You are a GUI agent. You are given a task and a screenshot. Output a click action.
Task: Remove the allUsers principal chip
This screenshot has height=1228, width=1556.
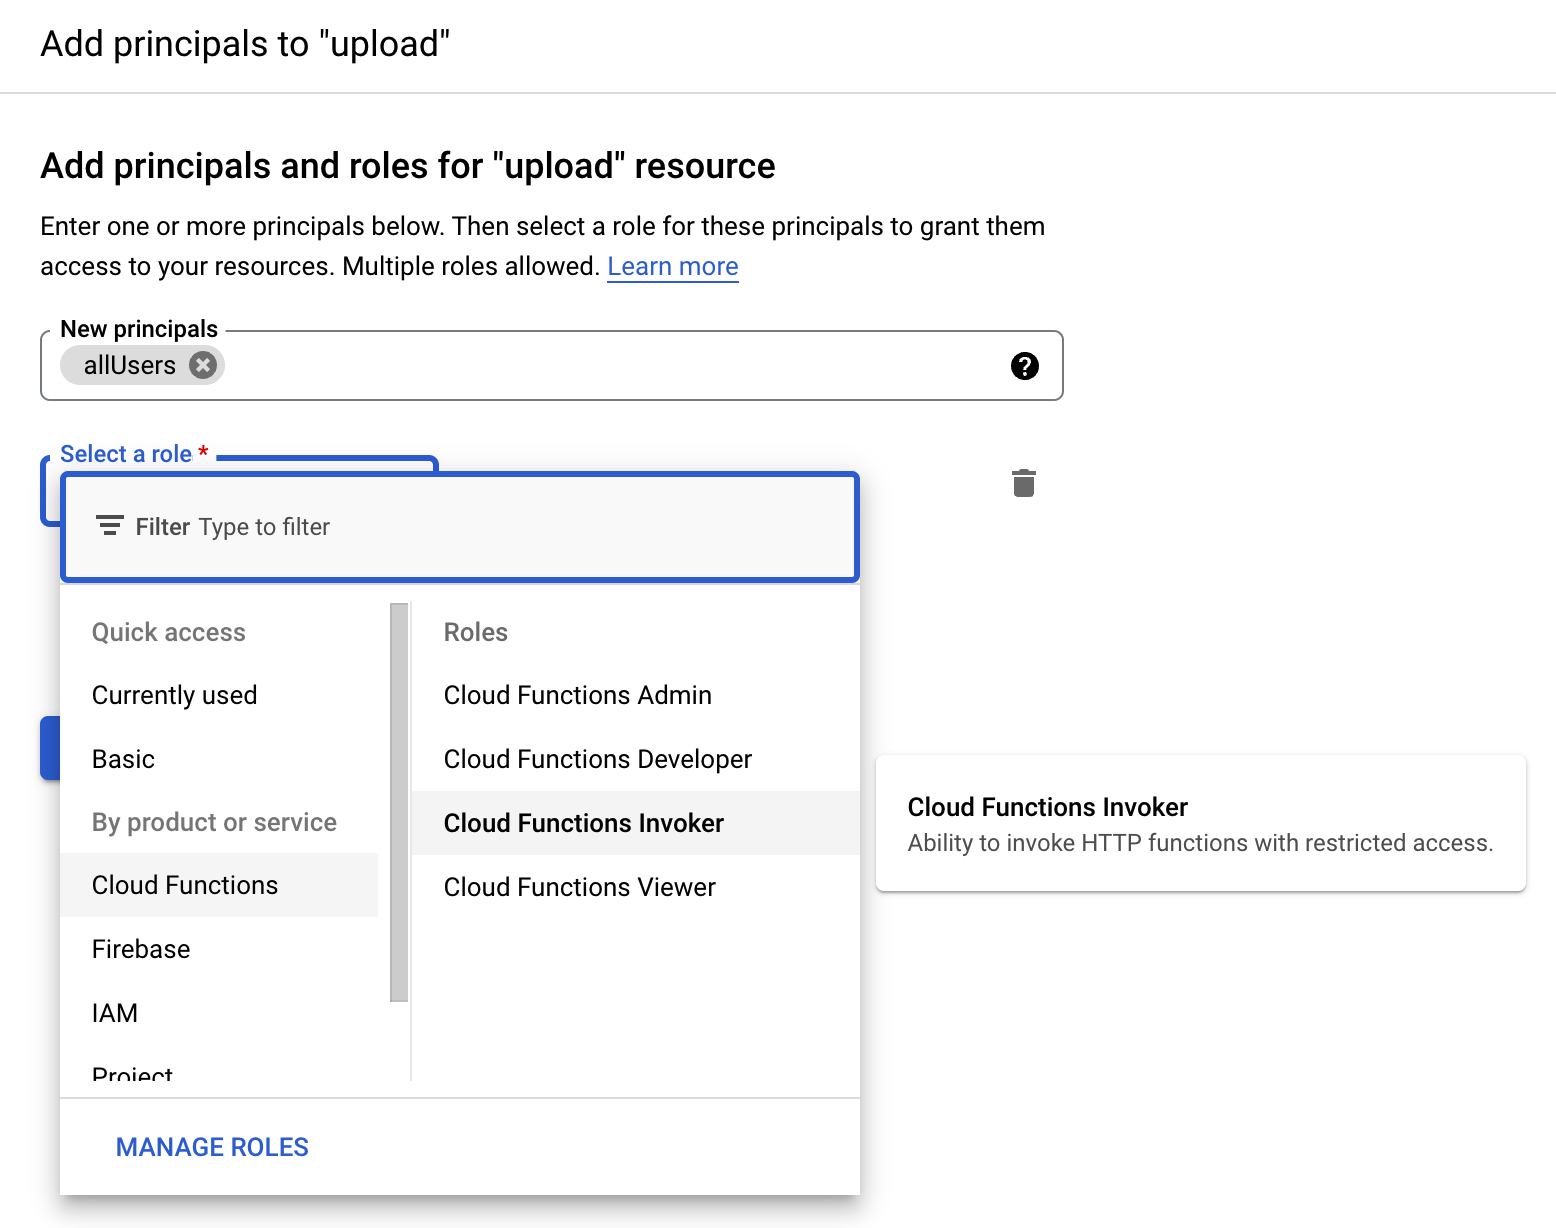pyautogui.click(x=203, y=365)
